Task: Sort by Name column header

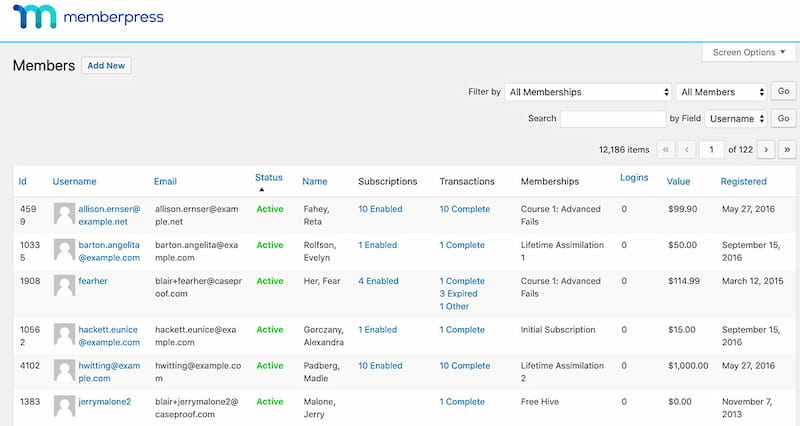Action: pyautogui.click(x=315, y=181)
